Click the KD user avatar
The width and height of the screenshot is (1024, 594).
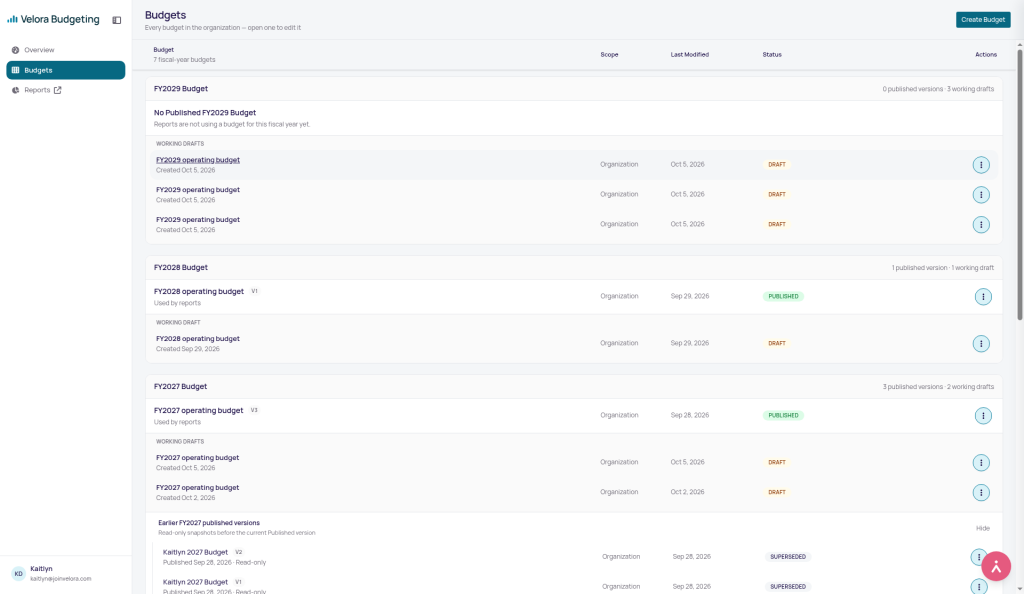(x=18, y=574)
